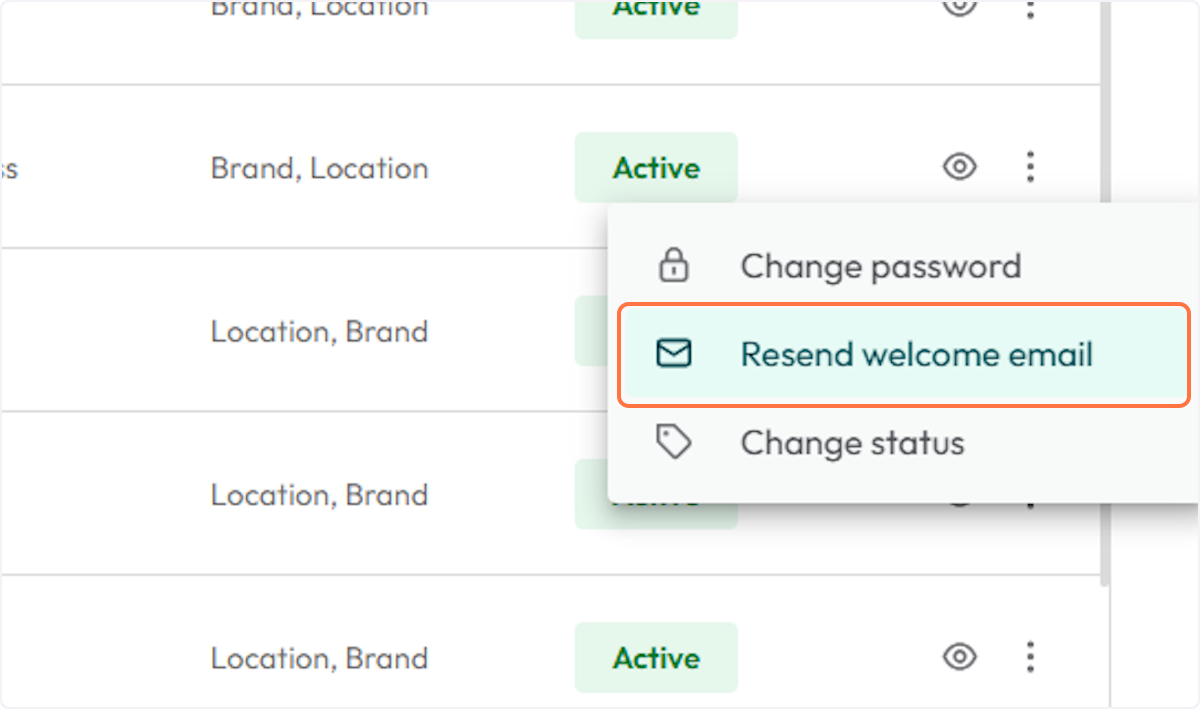The image size is (1200, 709).
Task: Select Change password from the context menu
Action: 880,266
